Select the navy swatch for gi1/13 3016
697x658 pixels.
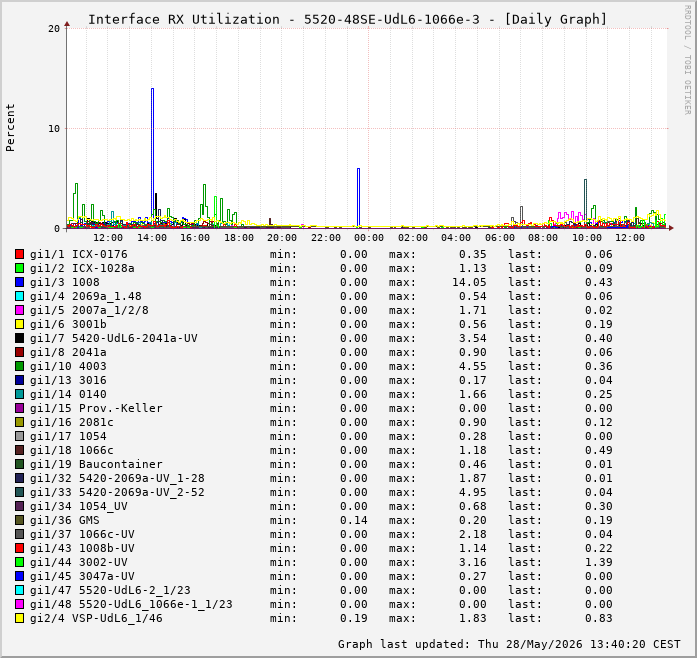(x=19, y=380)
